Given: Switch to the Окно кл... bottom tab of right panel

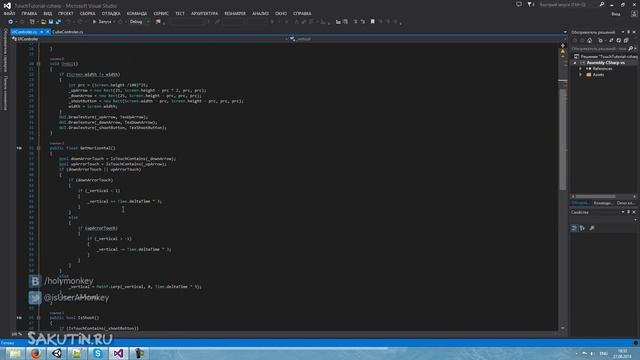Looking at the screenshot, I should point(626,203).
